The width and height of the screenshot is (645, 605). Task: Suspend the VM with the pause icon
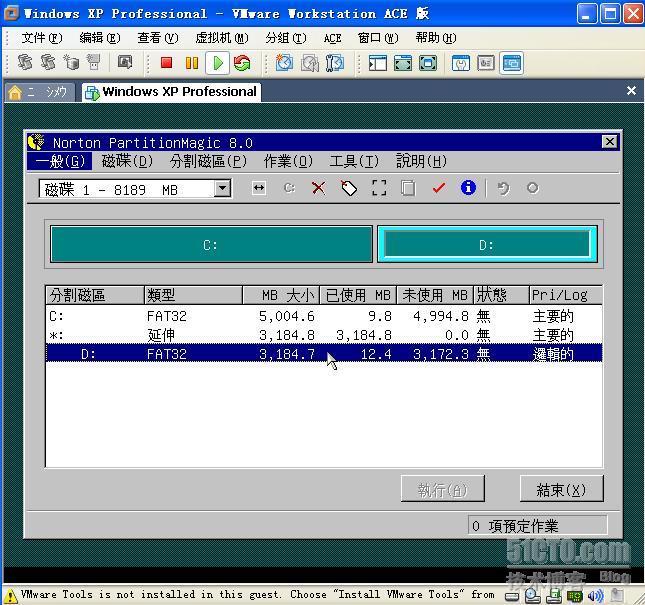coord(192,63)
